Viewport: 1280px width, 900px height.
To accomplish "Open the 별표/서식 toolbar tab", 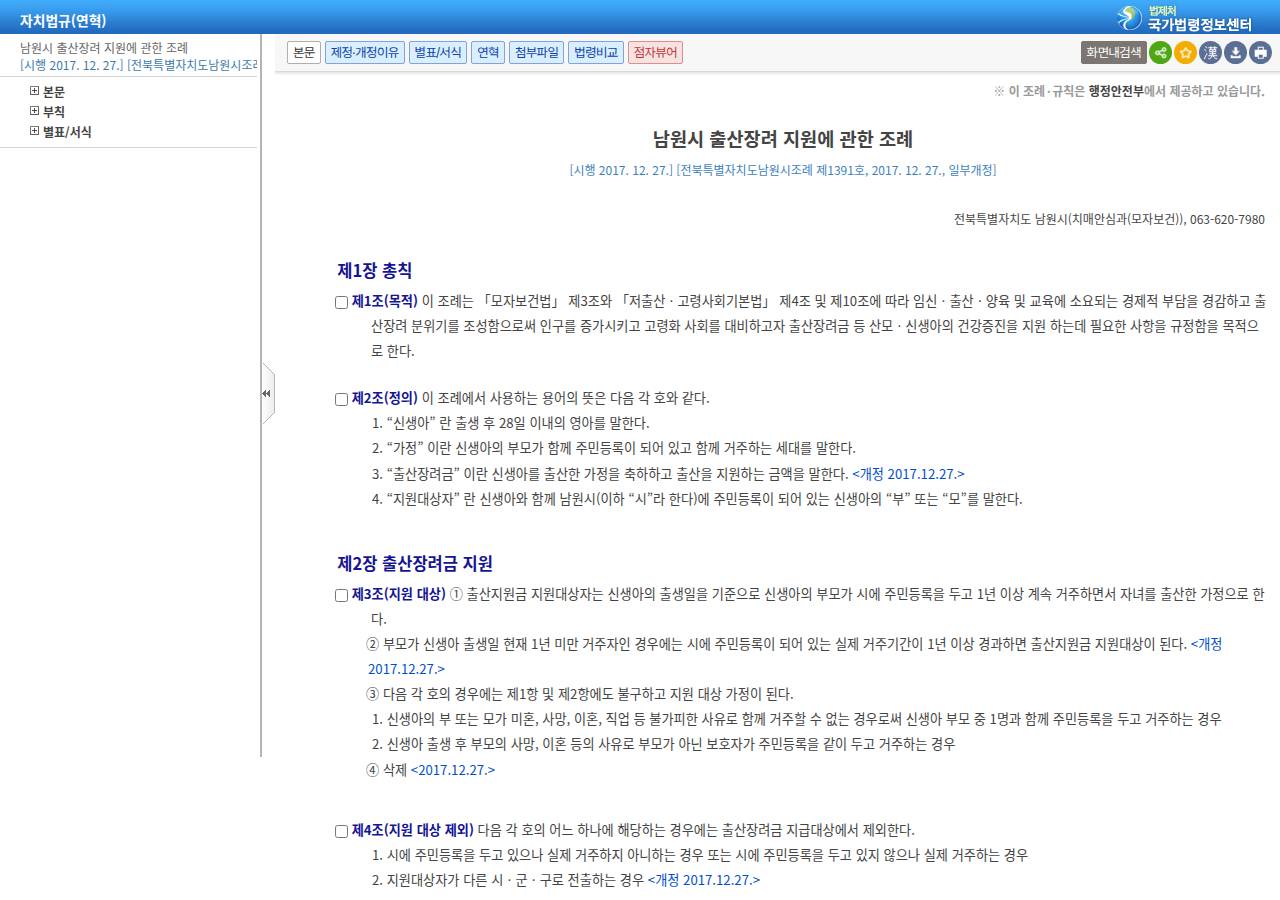I will pyautogui.click(x=437, y=52).
